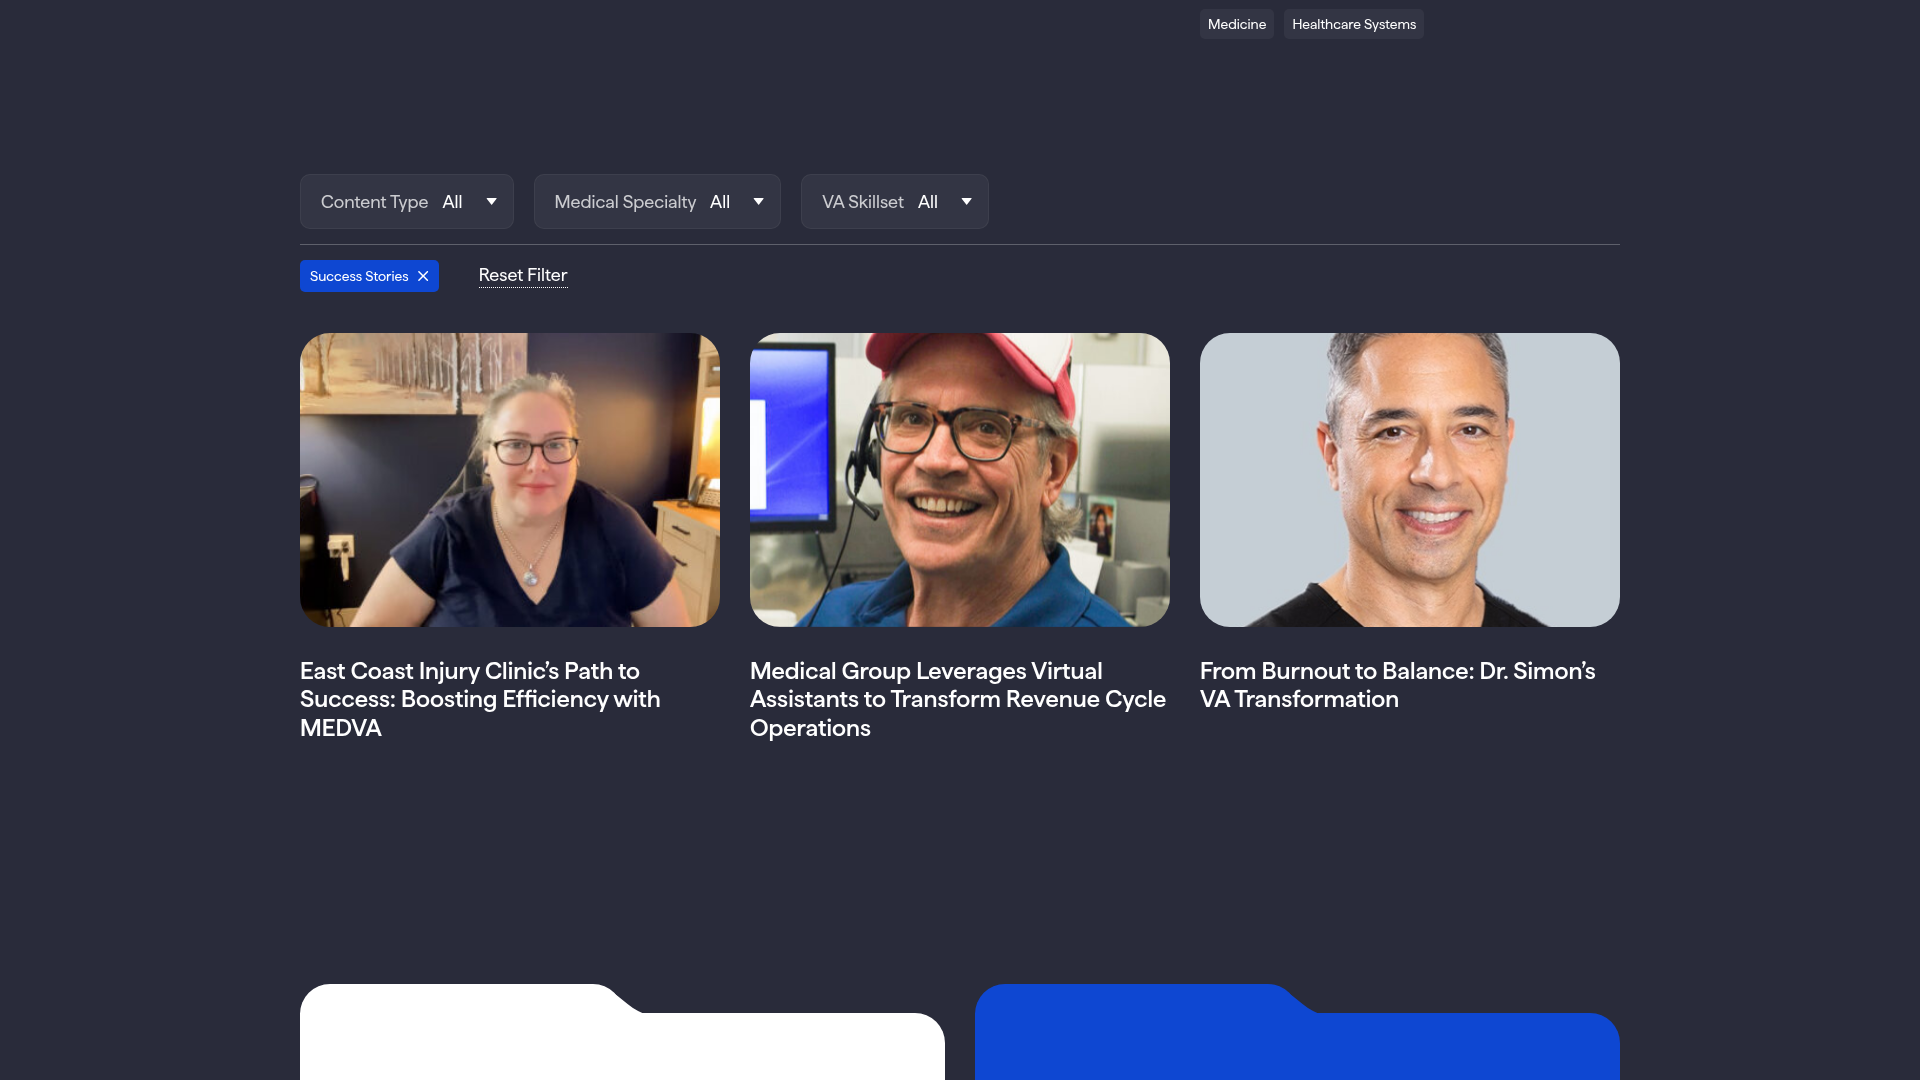Click the VA Skillset dropdown chevron
The width and height of the screenshot is (1920, 1080).
(966, 201)
